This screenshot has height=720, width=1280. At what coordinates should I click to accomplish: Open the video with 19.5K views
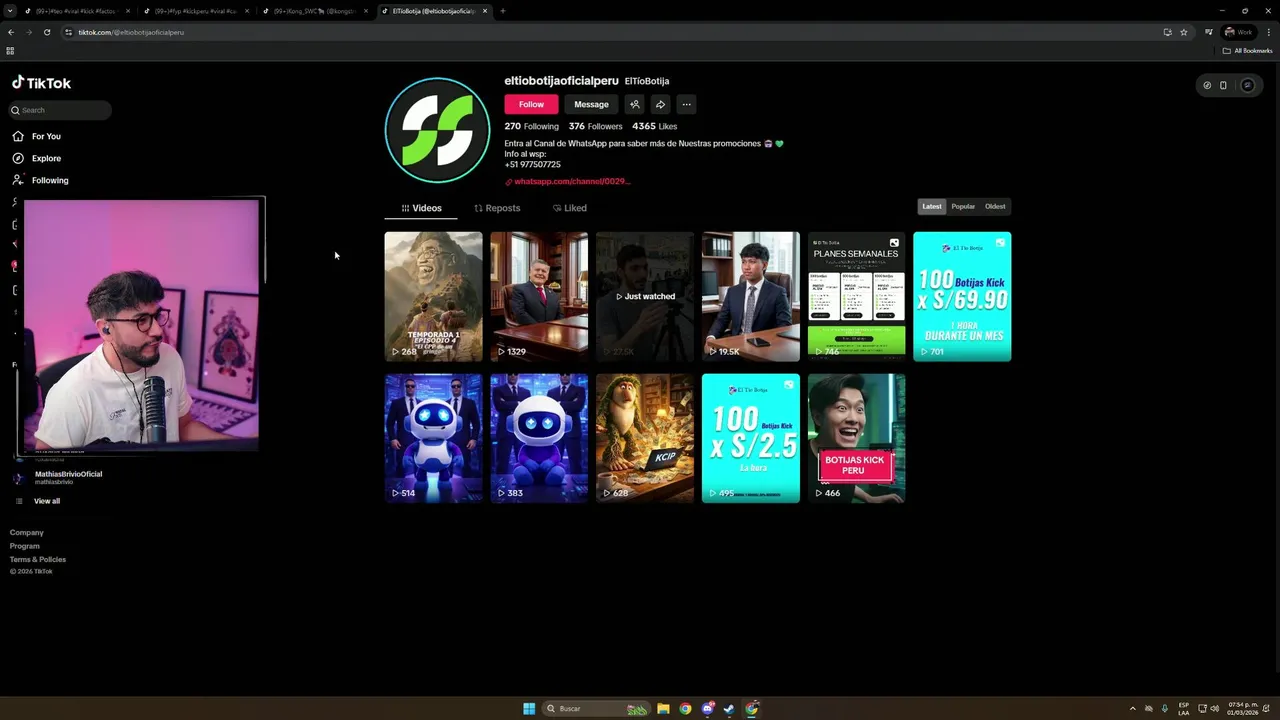click(751, 296)
